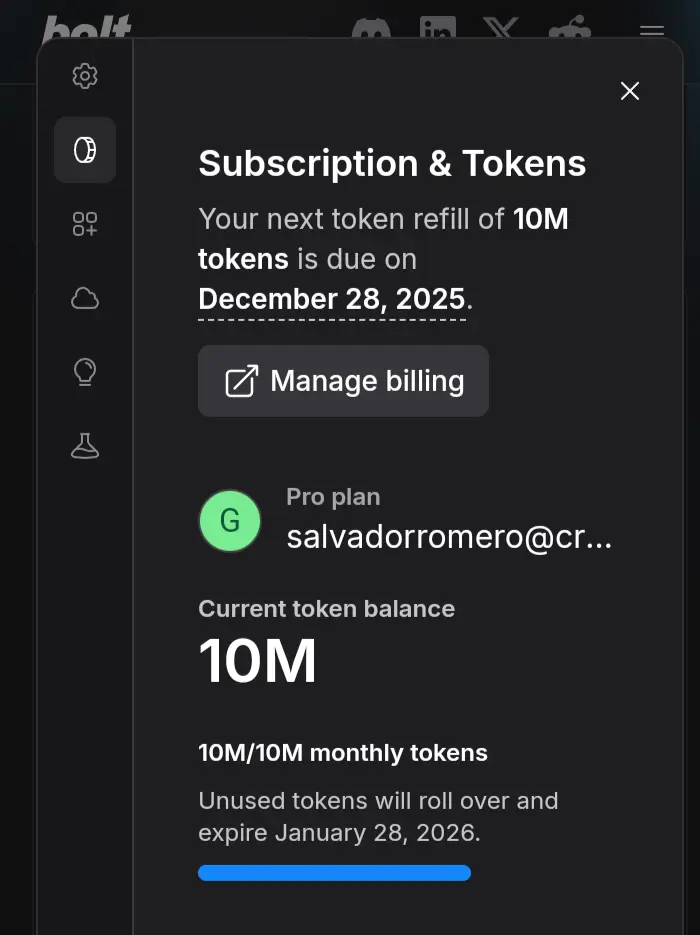Click the blue monthly tokens progress bar
Screen dimensions: 700x935
click(x=334, y=873)
